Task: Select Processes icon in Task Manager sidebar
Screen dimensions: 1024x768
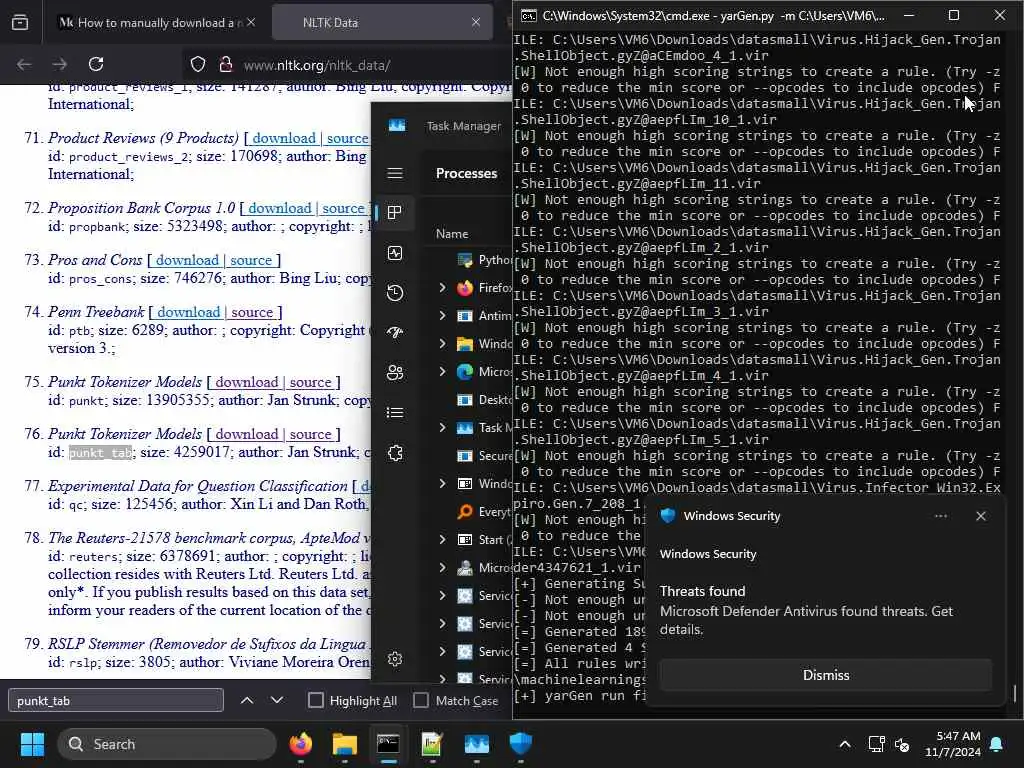Action: point(395,213)
